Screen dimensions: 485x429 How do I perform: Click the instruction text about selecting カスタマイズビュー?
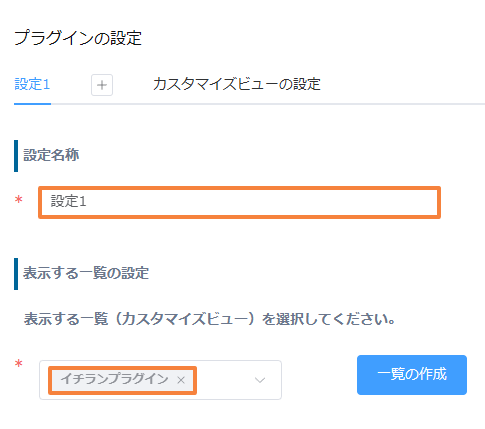pos(209,319)
